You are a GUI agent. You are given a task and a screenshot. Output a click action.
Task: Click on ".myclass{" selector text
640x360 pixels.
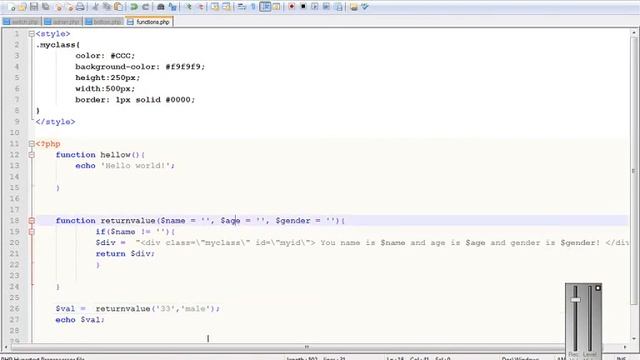tap(58, 45)
